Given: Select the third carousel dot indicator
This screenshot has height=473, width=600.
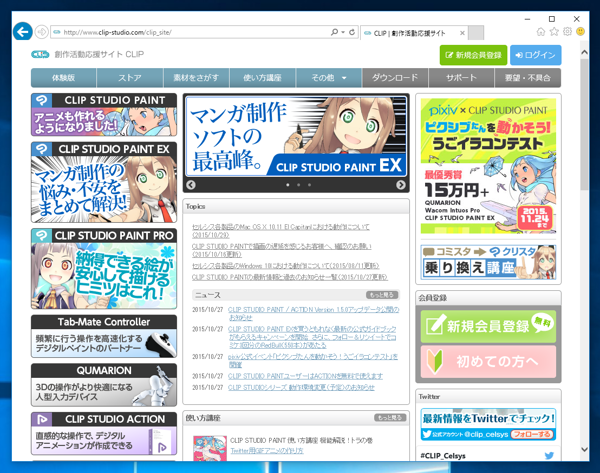Looking at the screenshot, I should tap(309, 185).
